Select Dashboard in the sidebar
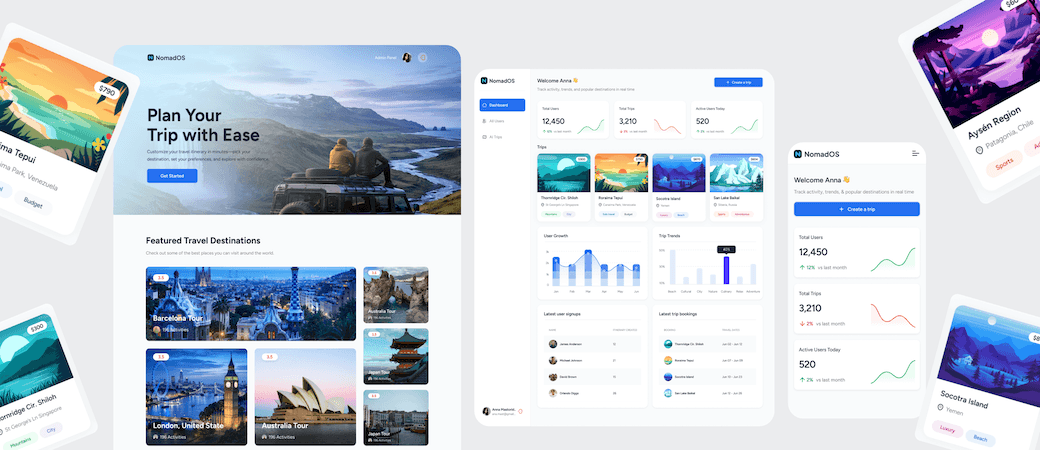The image size is (1040, 450). coord(502,105)
